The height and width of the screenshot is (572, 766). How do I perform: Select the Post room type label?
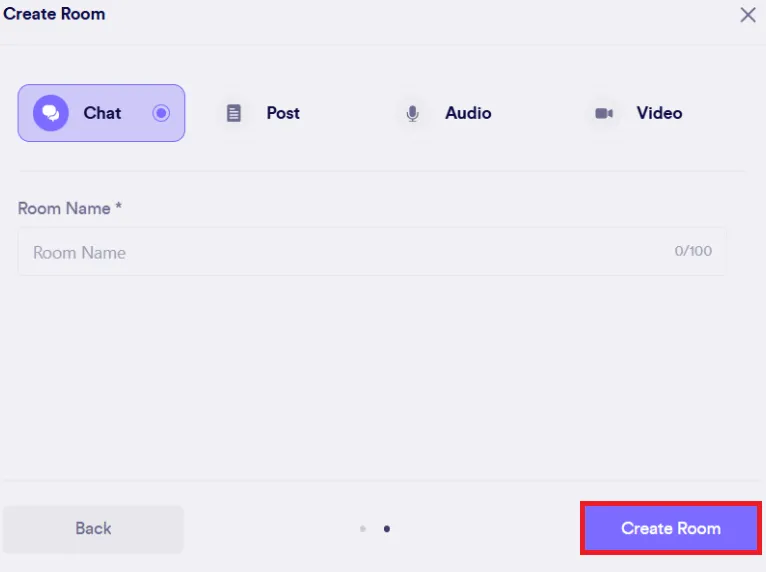click(283, 113)
